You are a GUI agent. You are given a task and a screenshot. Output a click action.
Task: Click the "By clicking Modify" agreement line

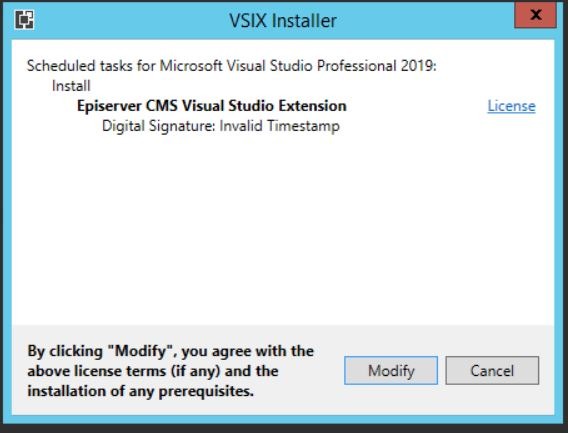171,351
